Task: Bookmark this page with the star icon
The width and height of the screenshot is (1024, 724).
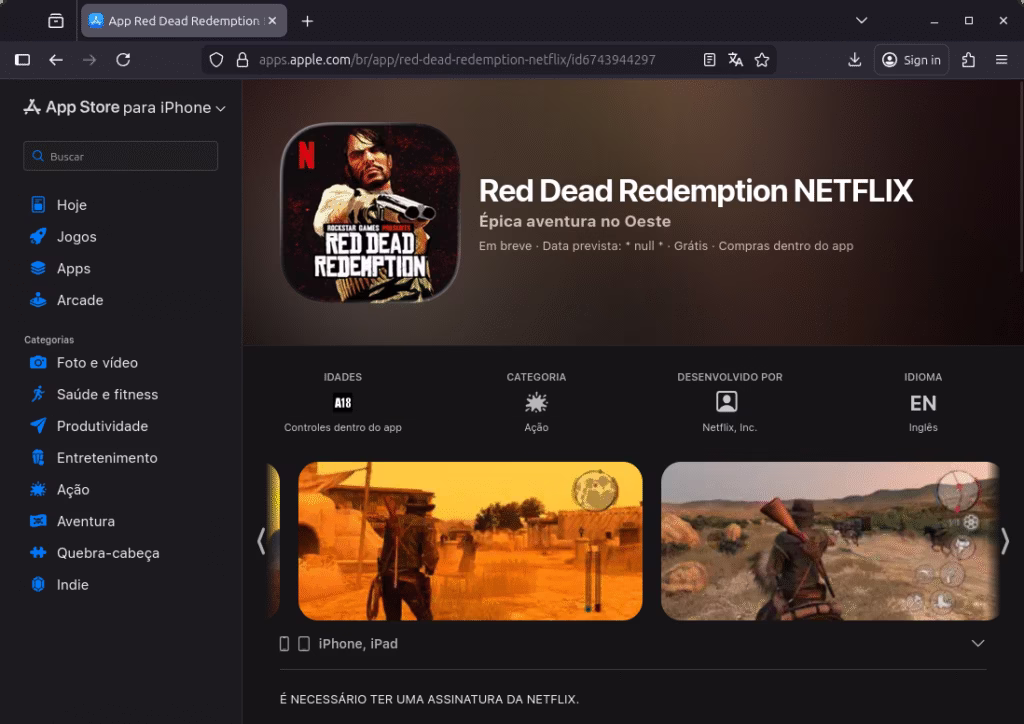Action: coord(762,59)
